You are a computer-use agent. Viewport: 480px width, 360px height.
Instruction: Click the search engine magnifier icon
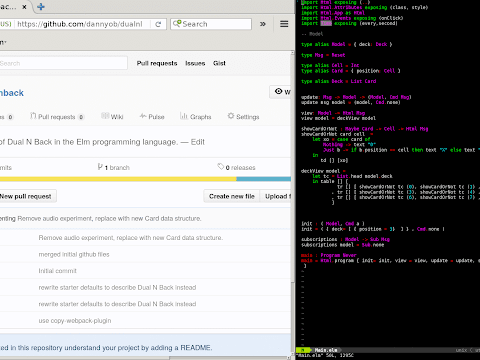coord(177,23)
